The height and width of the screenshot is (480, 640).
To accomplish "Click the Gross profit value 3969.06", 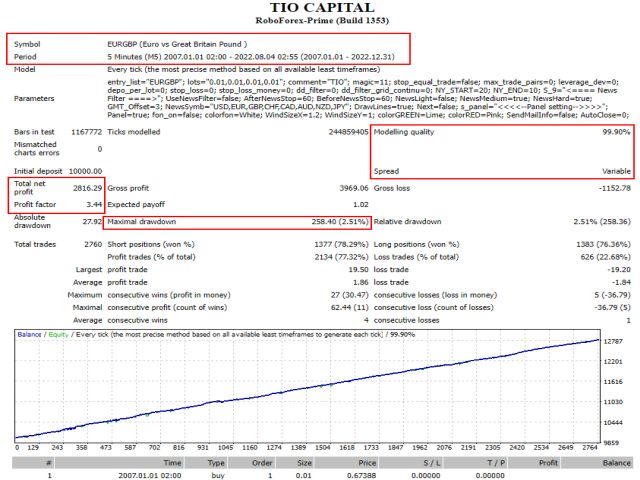I will 354,188.
